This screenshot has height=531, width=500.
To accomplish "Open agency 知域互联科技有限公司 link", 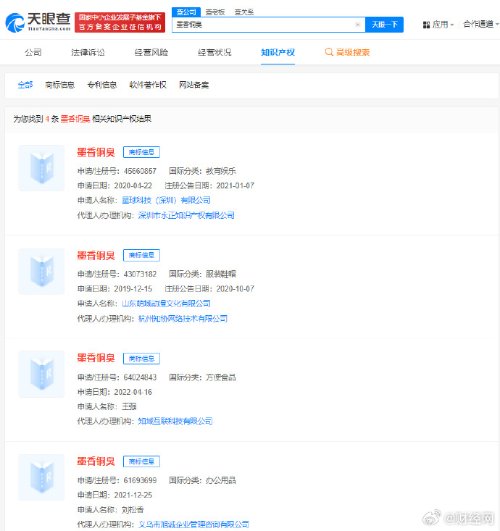I will [x=175, y=421].
